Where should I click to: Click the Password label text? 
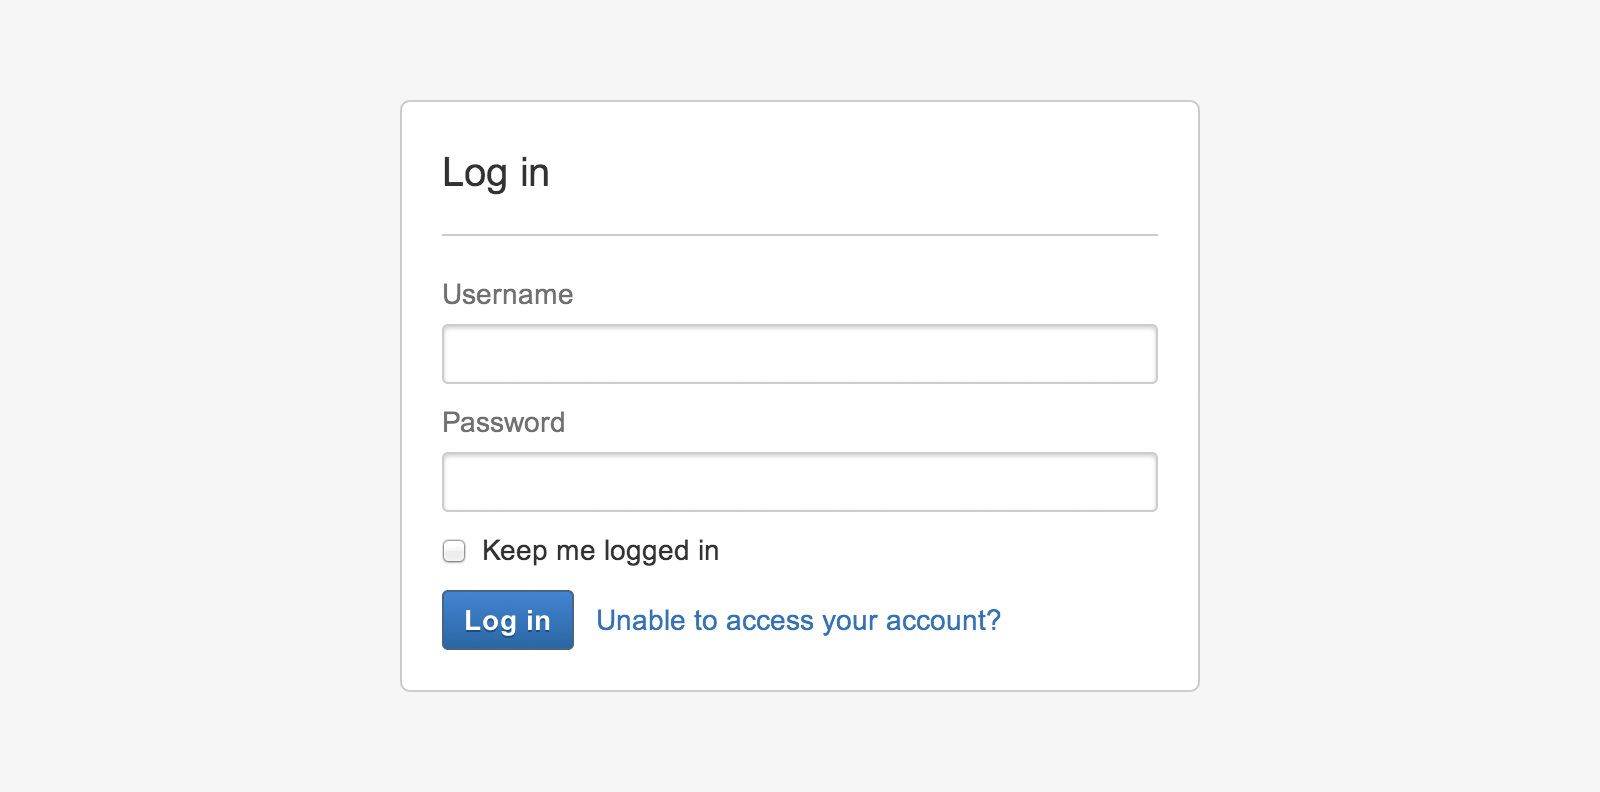[503, 423]
